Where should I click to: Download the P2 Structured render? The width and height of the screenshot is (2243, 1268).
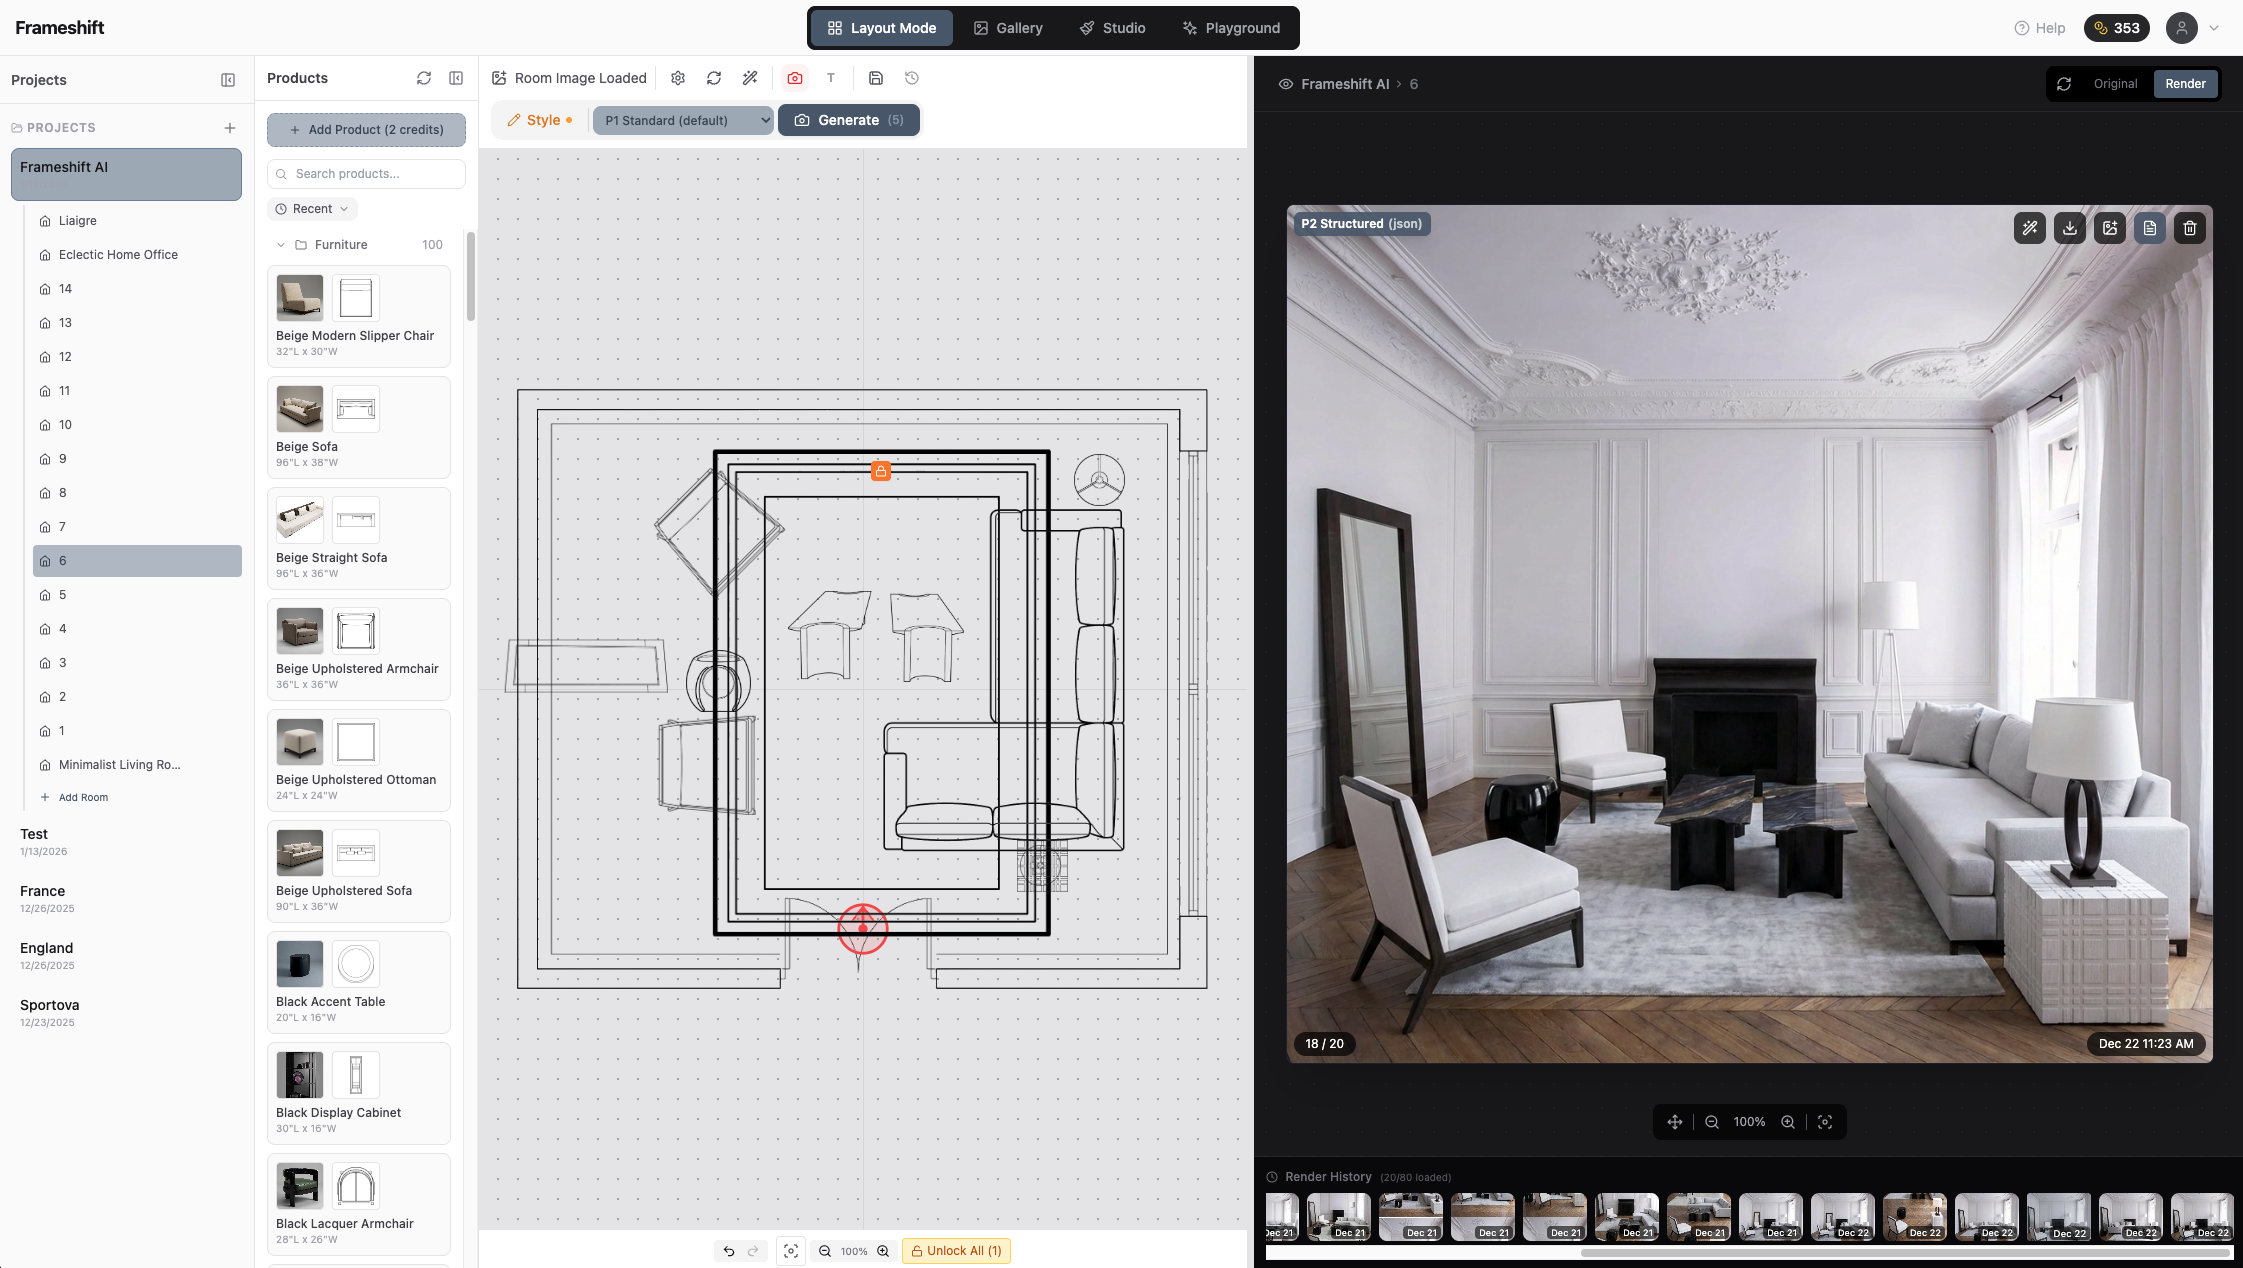pyautogui.click(x=2069, y=228)
